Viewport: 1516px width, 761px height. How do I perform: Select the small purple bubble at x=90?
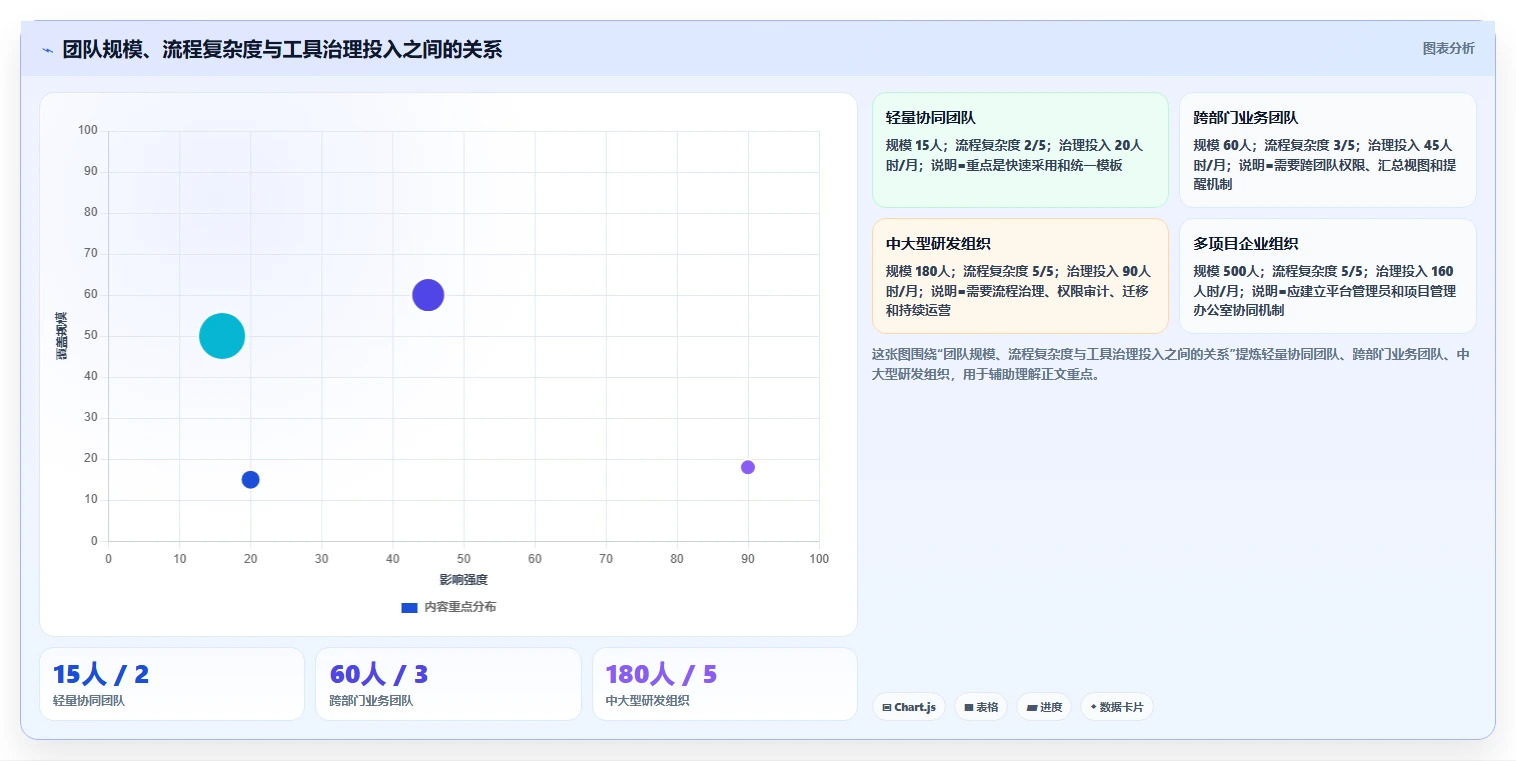click(x=748, y=467)
